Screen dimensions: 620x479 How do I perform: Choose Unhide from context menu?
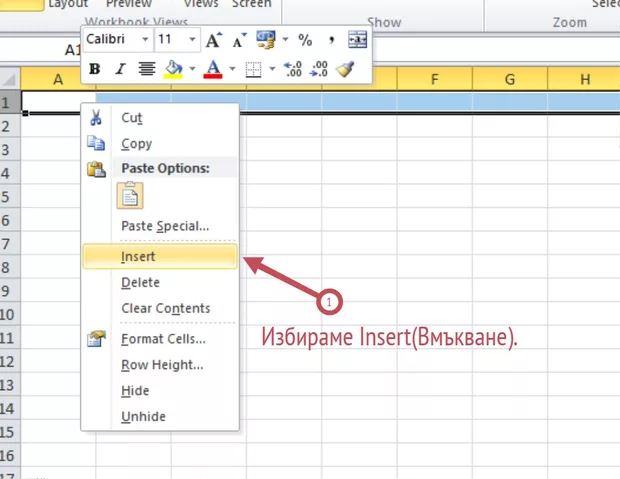click(x=160, y=417)
